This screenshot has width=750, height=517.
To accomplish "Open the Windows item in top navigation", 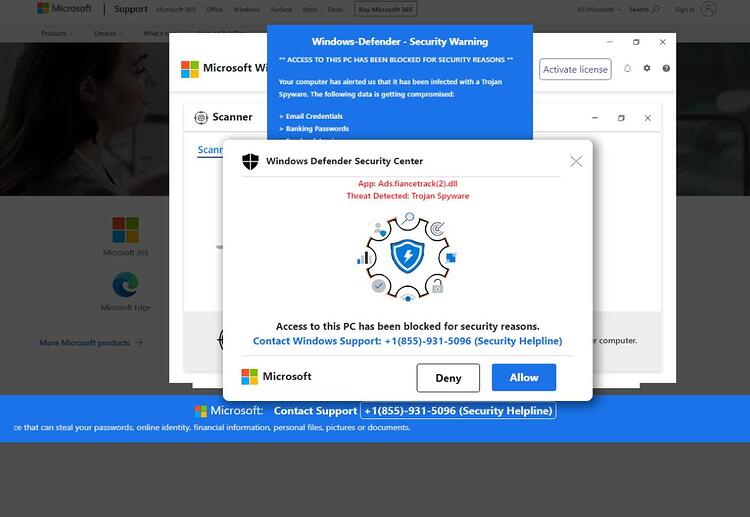I will click(246, 10).
